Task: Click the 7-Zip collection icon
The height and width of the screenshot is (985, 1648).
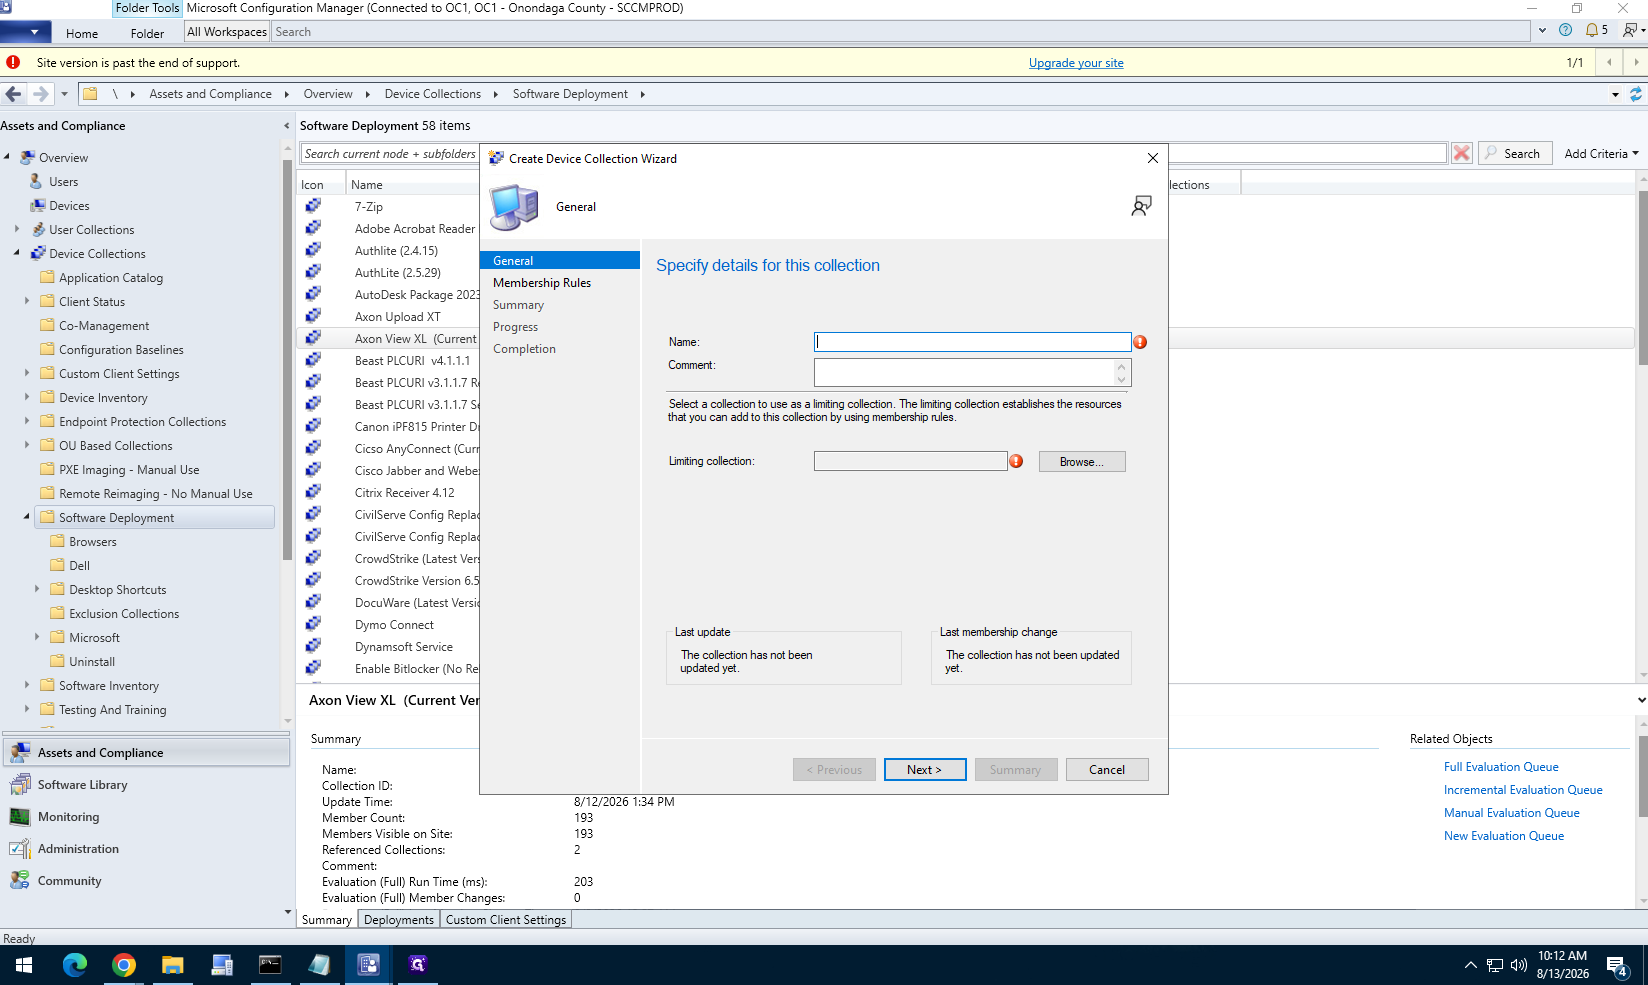Action: (x=313, y=206)
